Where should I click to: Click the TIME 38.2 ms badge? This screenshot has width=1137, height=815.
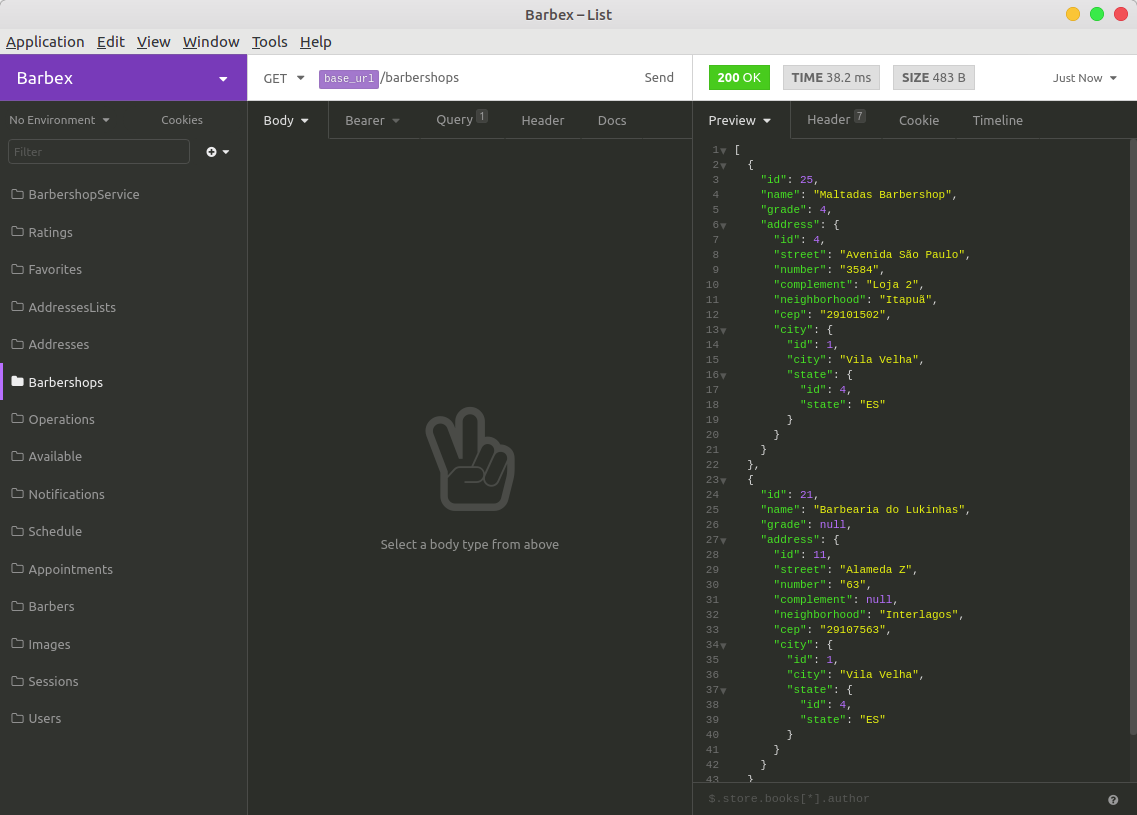coord(831,78)
